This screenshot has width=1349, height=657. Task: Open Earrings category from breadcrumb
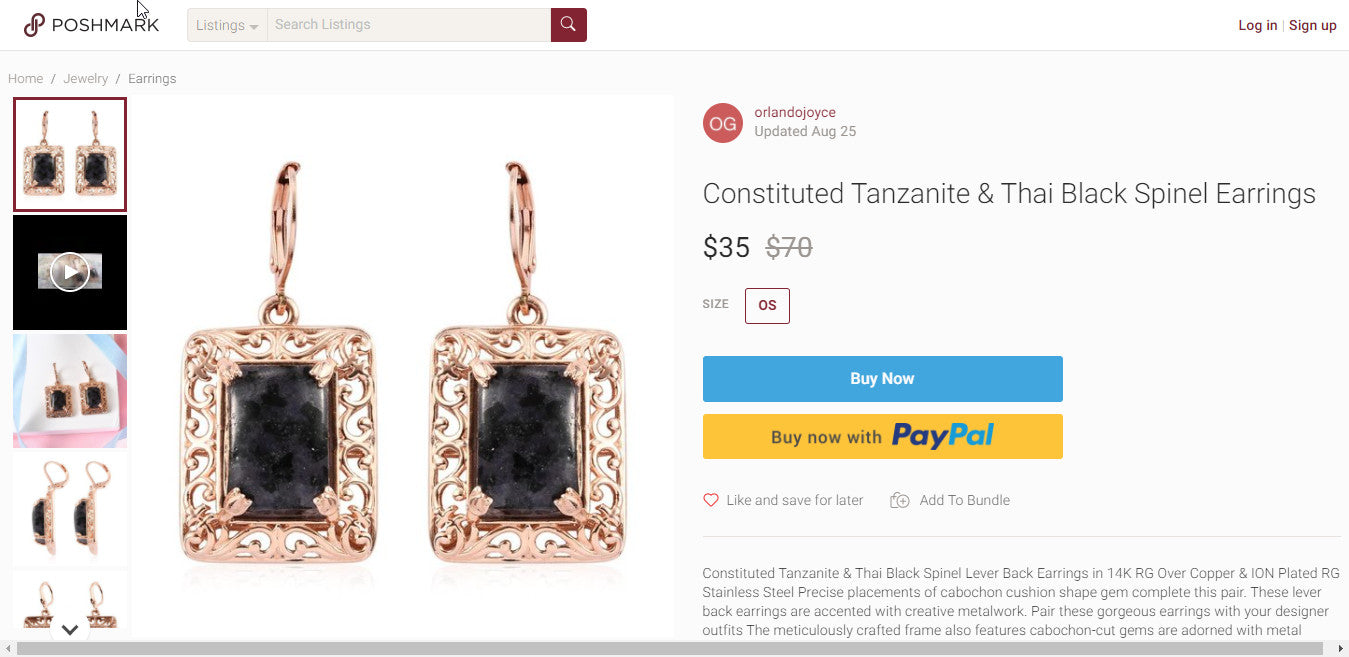tap(152, 78)
